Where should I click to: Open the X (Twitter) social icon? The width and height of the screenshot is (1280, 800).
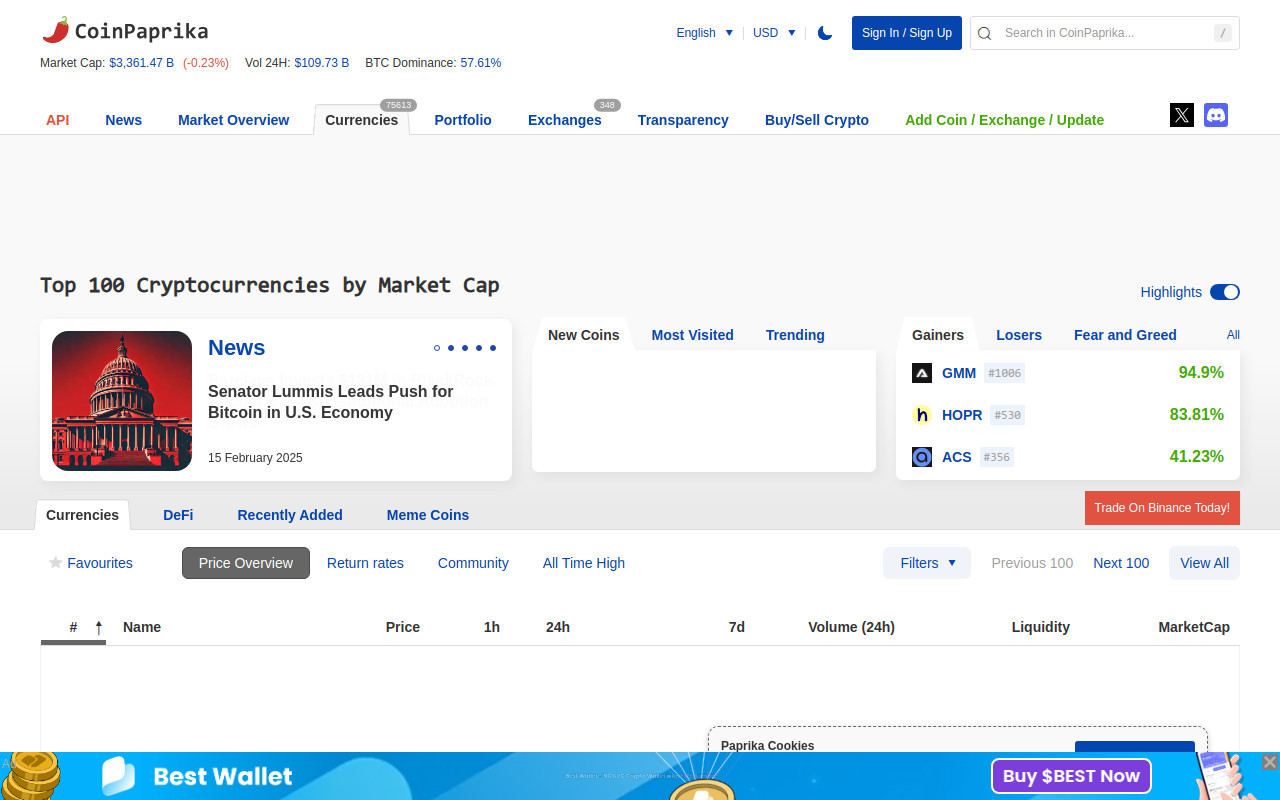1182,115
